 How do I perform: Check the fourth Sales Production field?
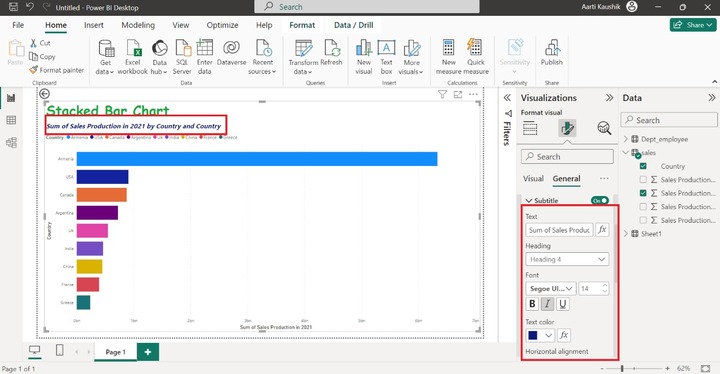pyautogui.click(x=643, y=220)
